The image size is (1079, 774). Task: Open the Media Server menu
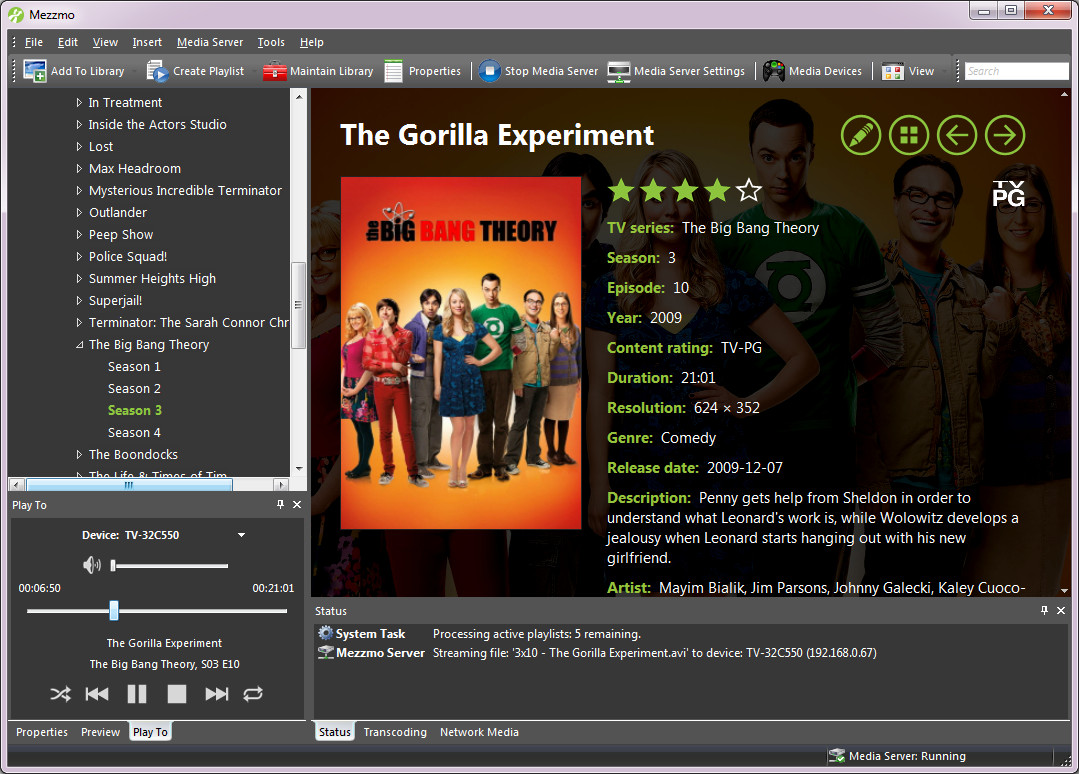pyautogui.click(x=210, y=42)
